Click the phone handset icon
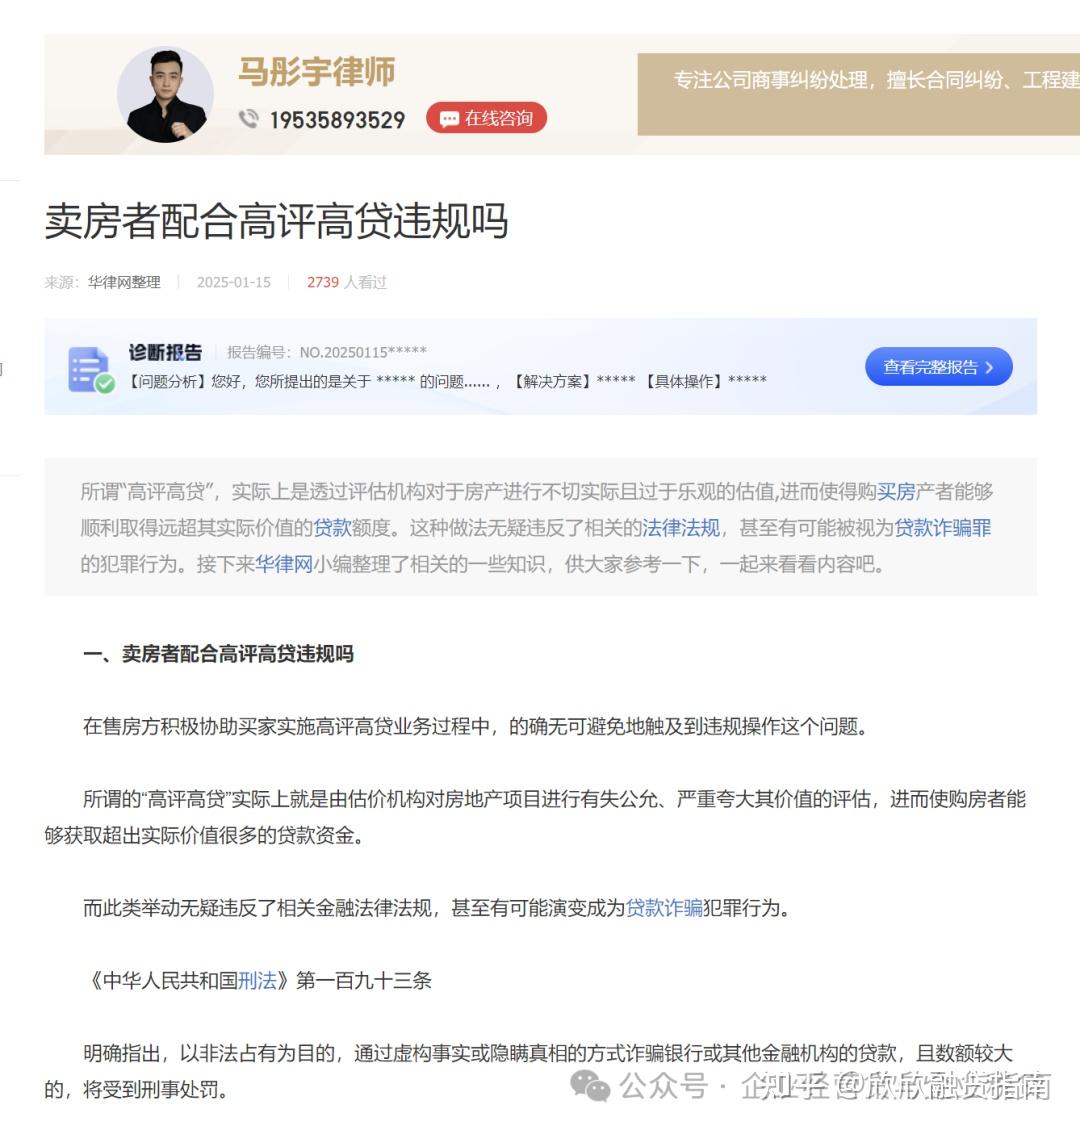 coord(249,119)
